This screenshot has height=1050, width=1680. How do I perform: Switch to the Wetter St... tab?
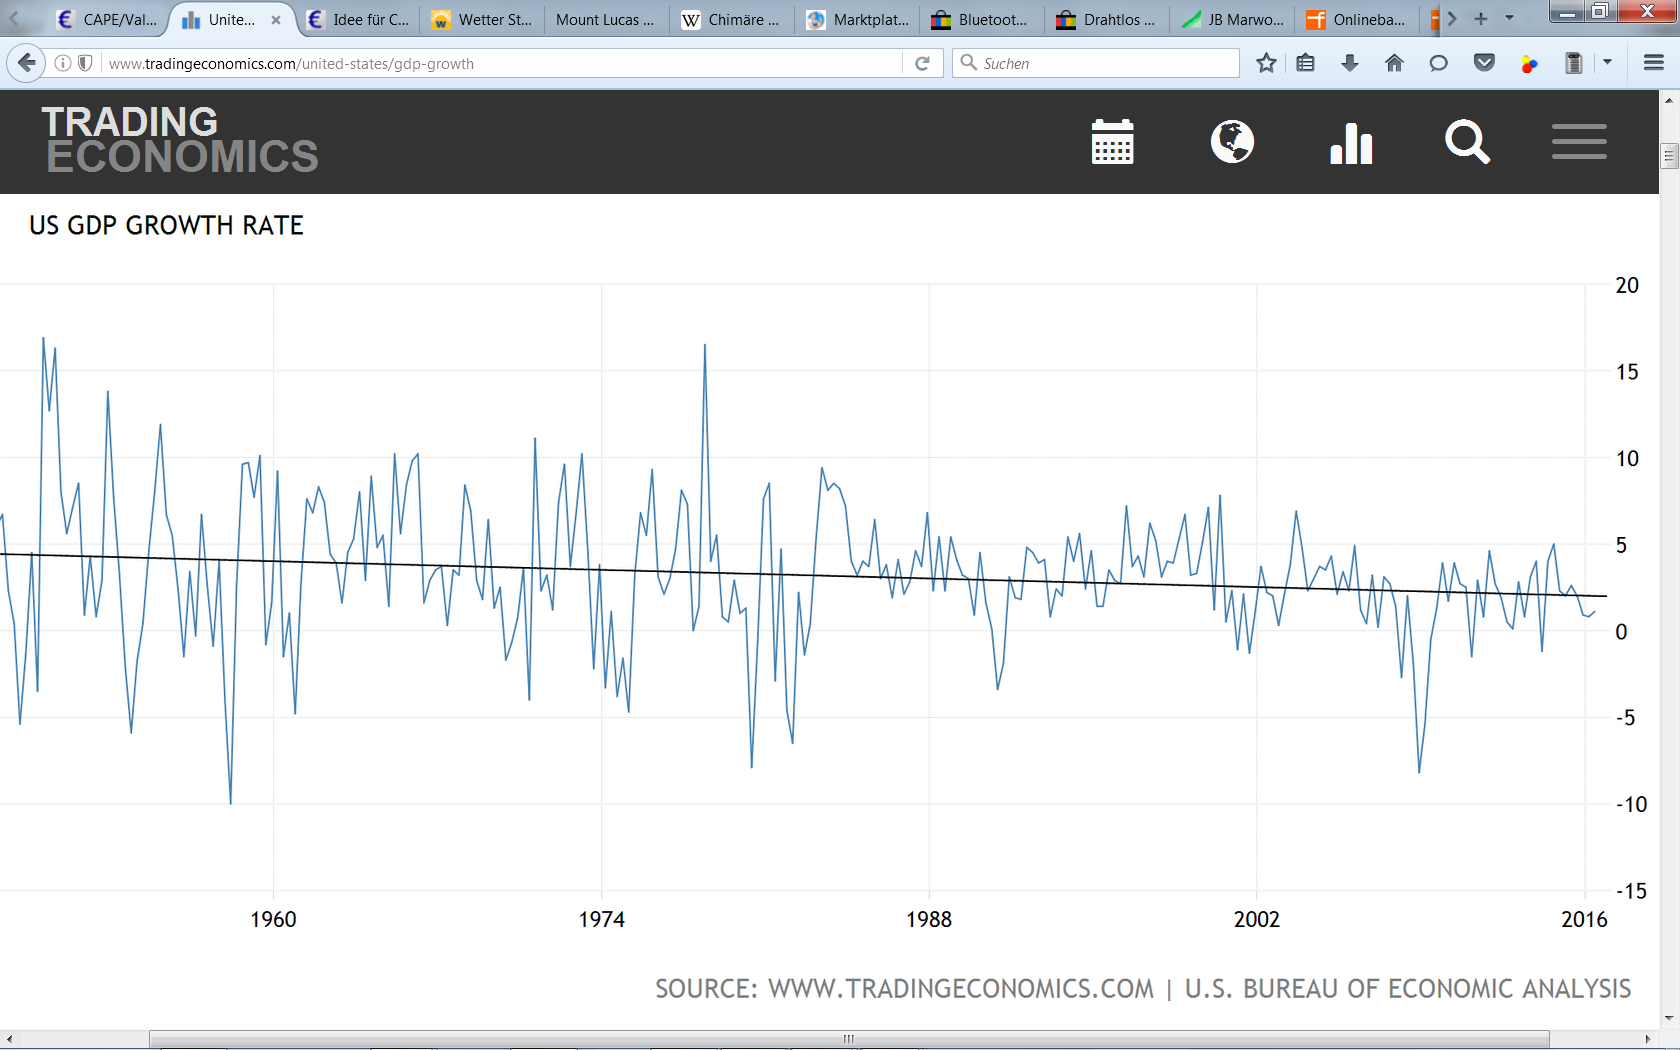(483, 19)
